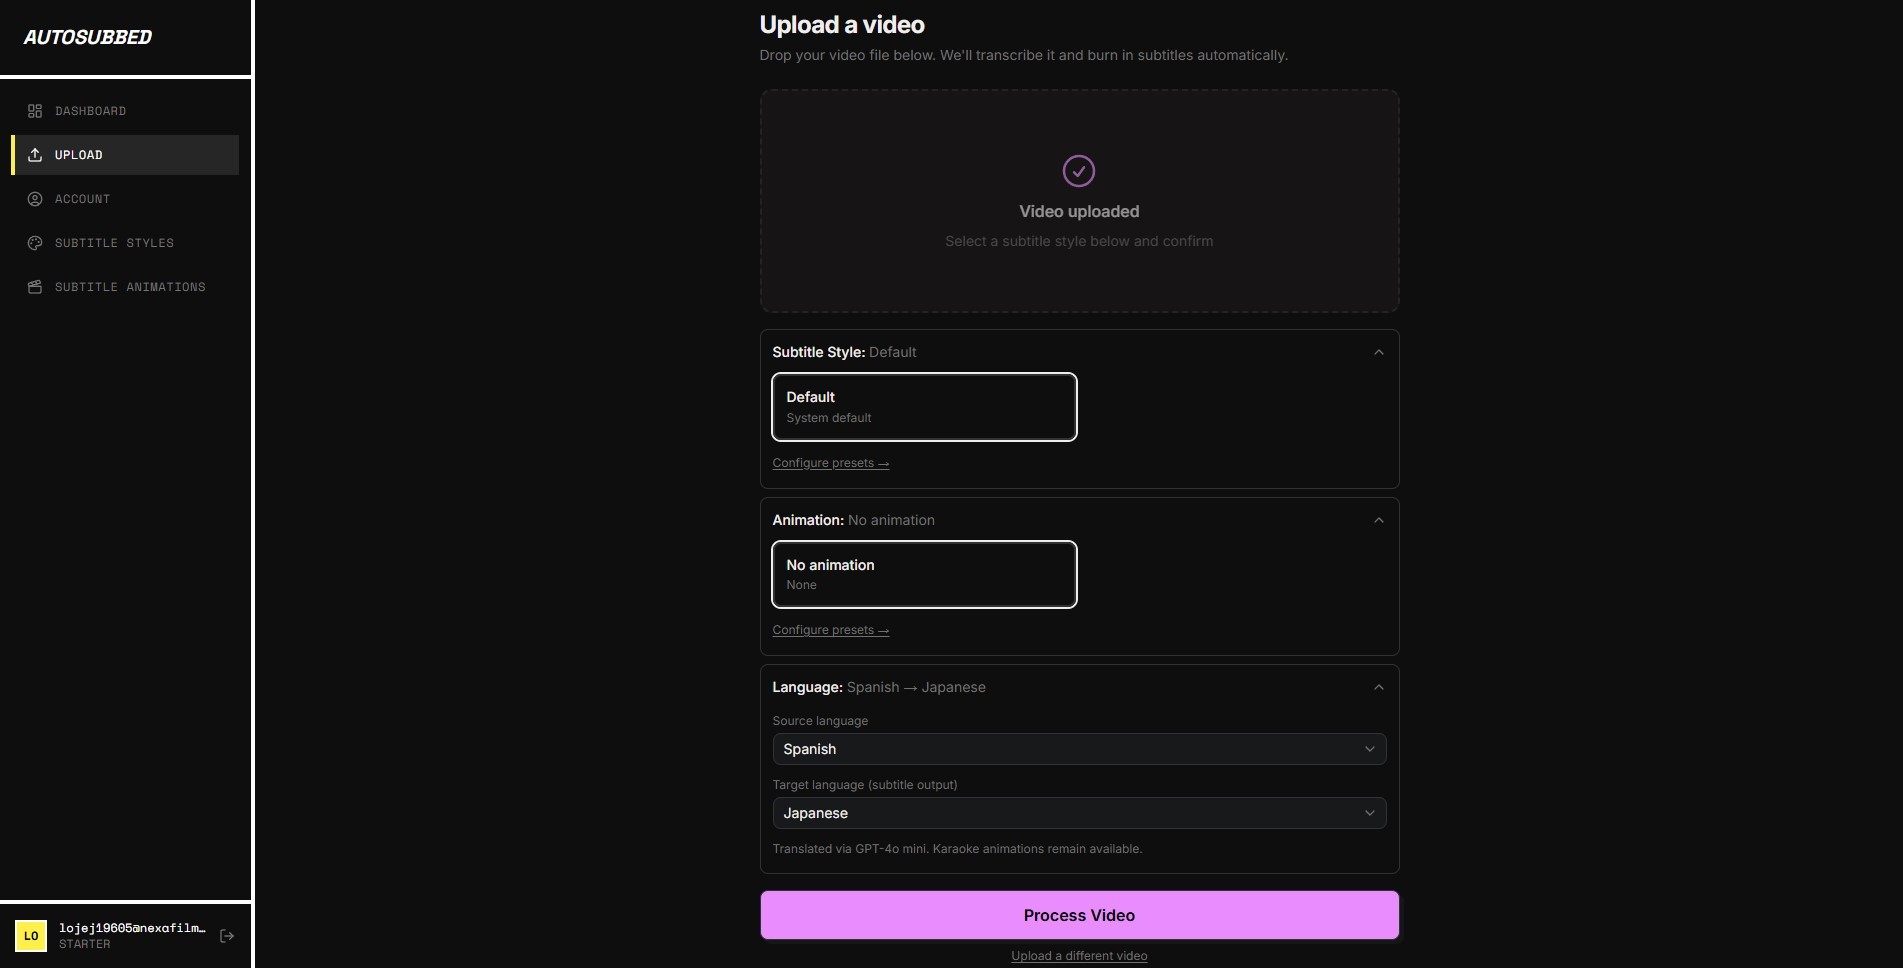
Task: Go to Subtitle Styles page
Action: point(114,243)
